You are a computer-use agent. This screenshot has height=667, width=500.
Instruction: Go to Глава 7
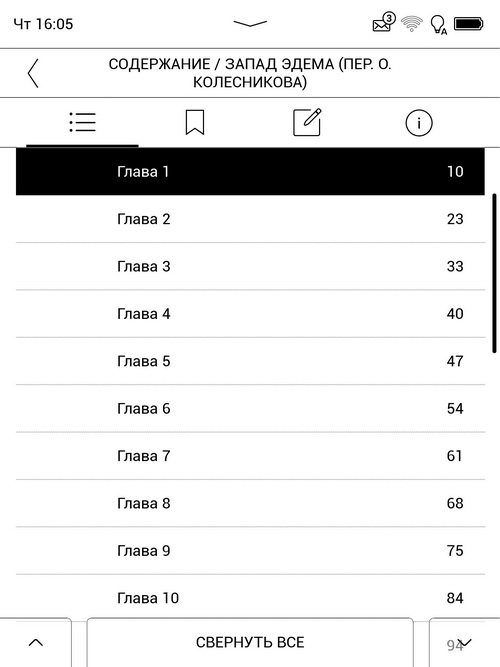(250, 456)
